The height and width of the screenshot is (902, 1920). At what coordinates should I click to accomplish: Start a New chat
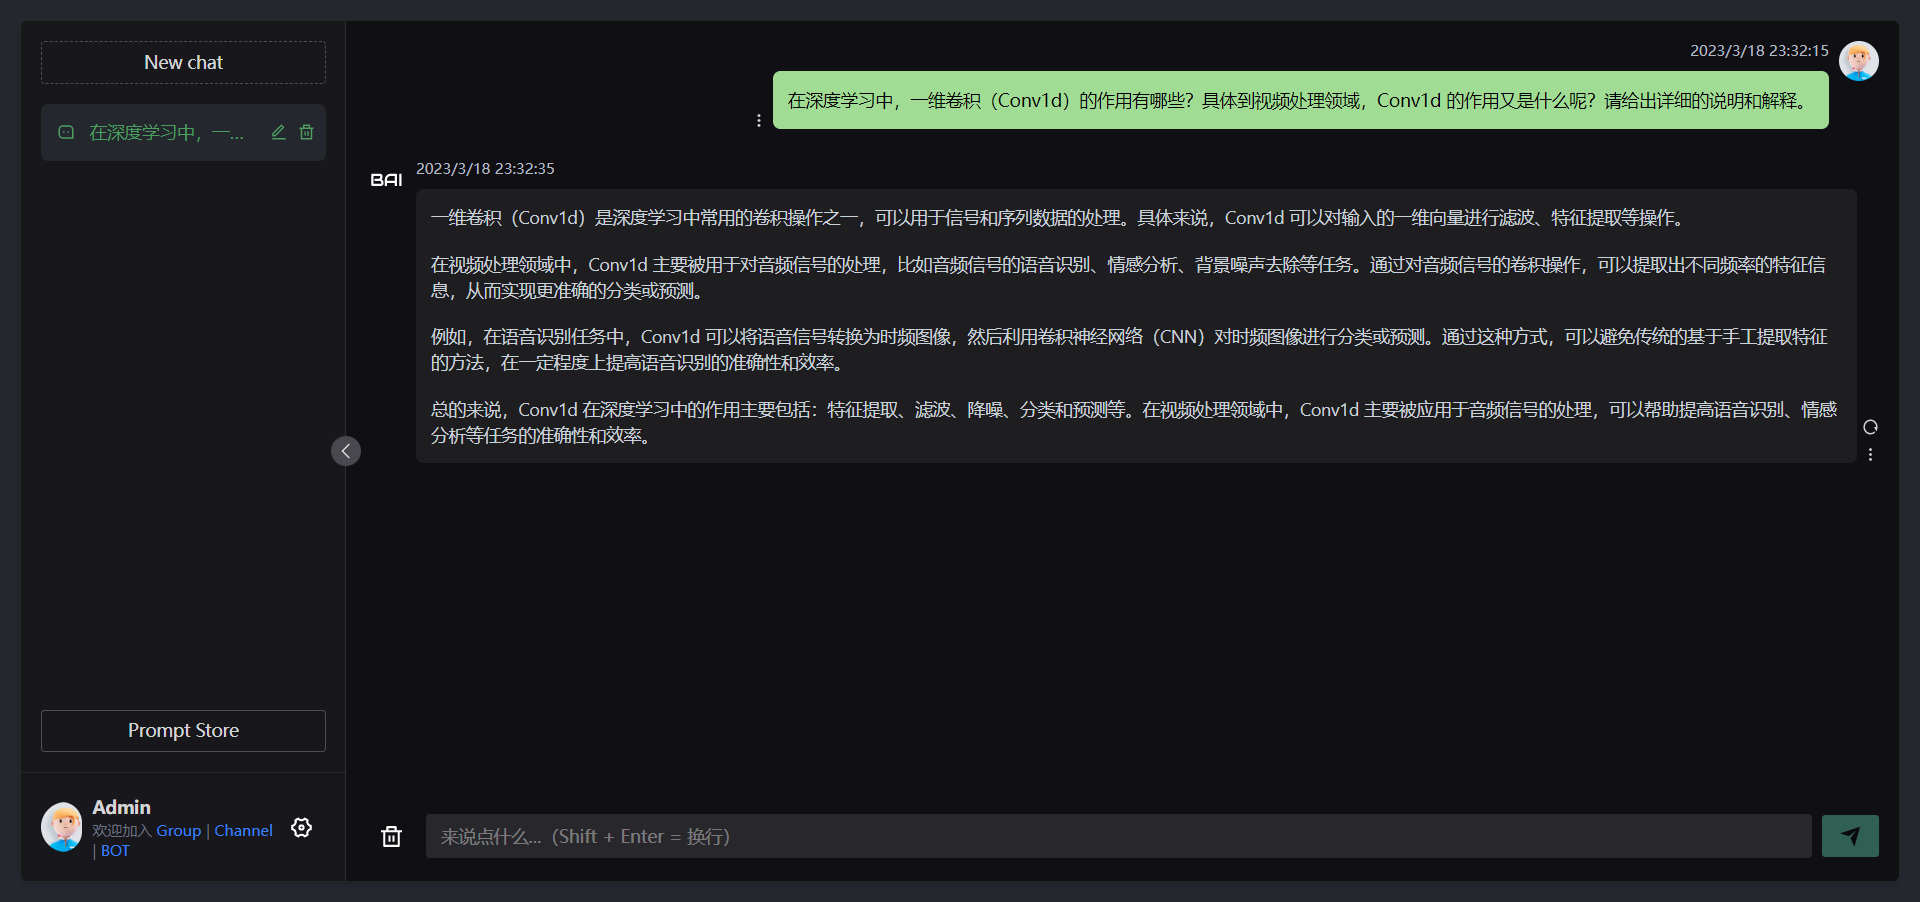(x=183, y=62)
